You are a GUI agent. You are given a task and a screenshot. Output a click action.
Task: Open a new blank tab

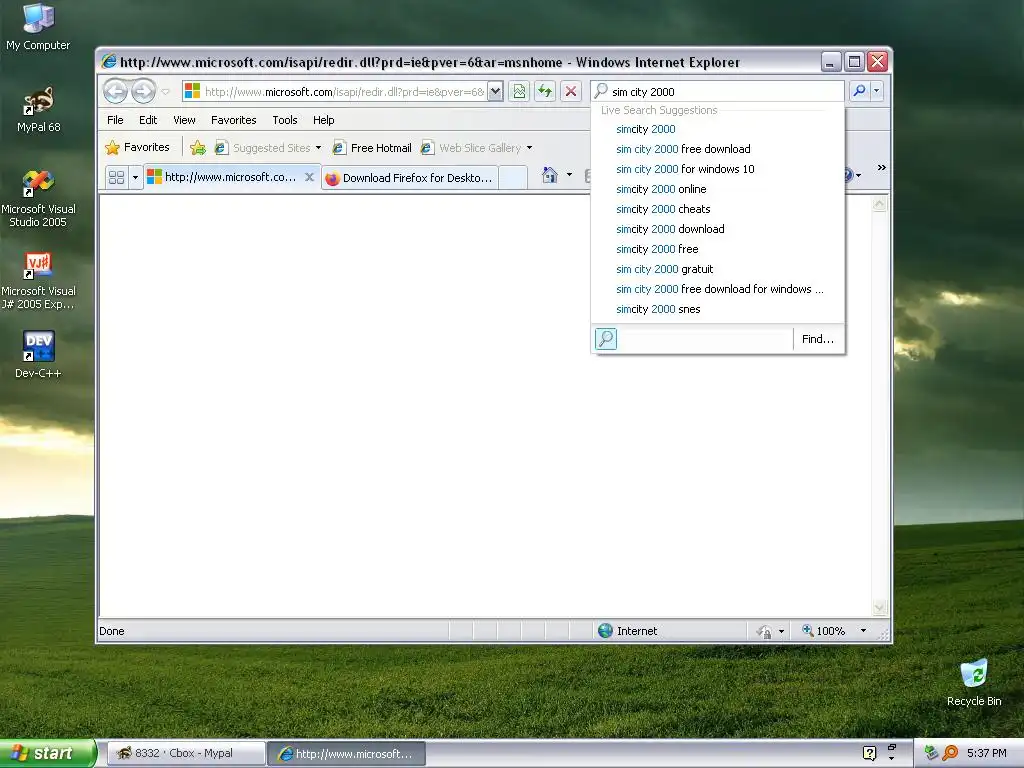tap(513, 178)
